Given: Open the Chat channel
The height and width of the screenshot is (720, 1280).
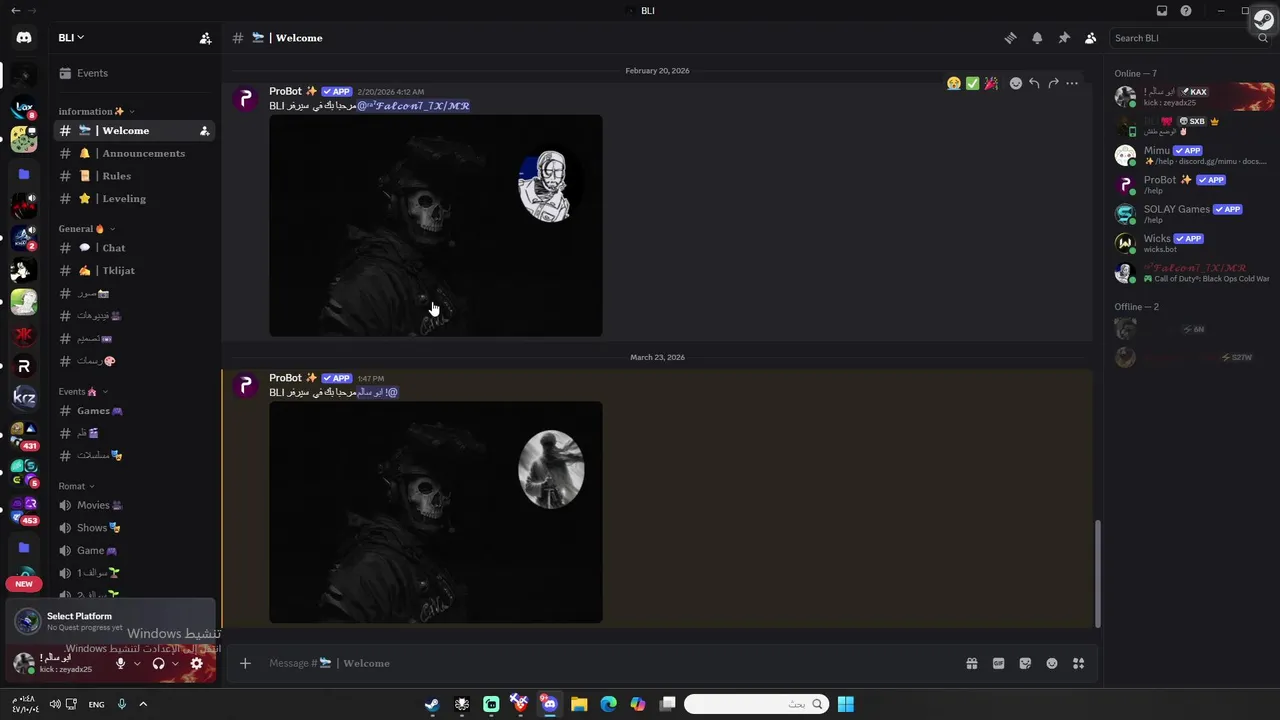Looking at the screenshot, I should click(134, 248).
